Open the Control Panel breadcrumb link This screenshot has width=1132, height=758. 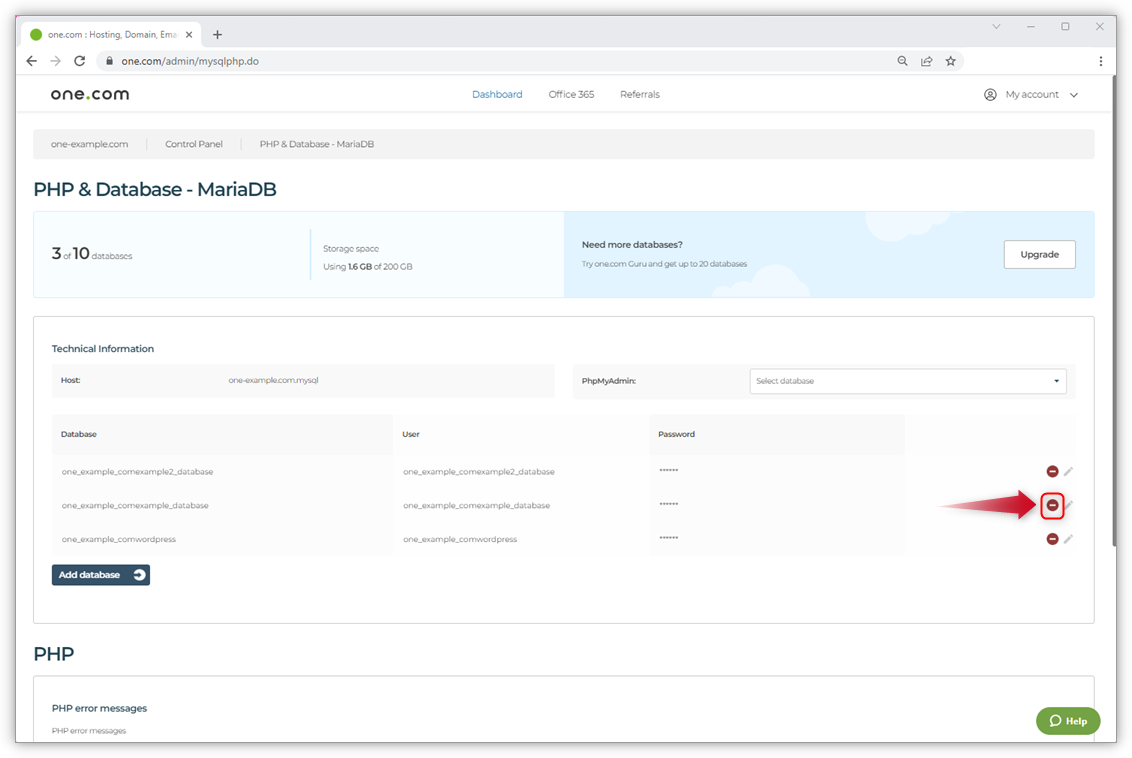[194, 144]
